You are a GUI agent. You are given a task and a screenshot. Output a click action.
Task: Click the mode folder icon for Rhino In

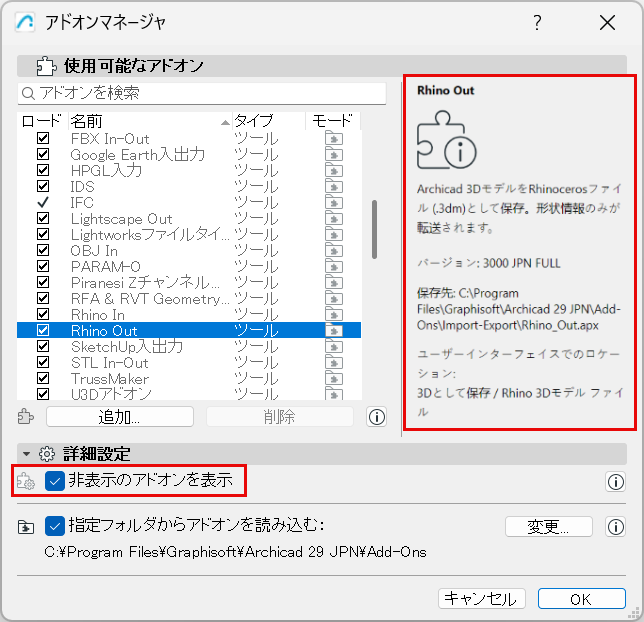point(334,315)
